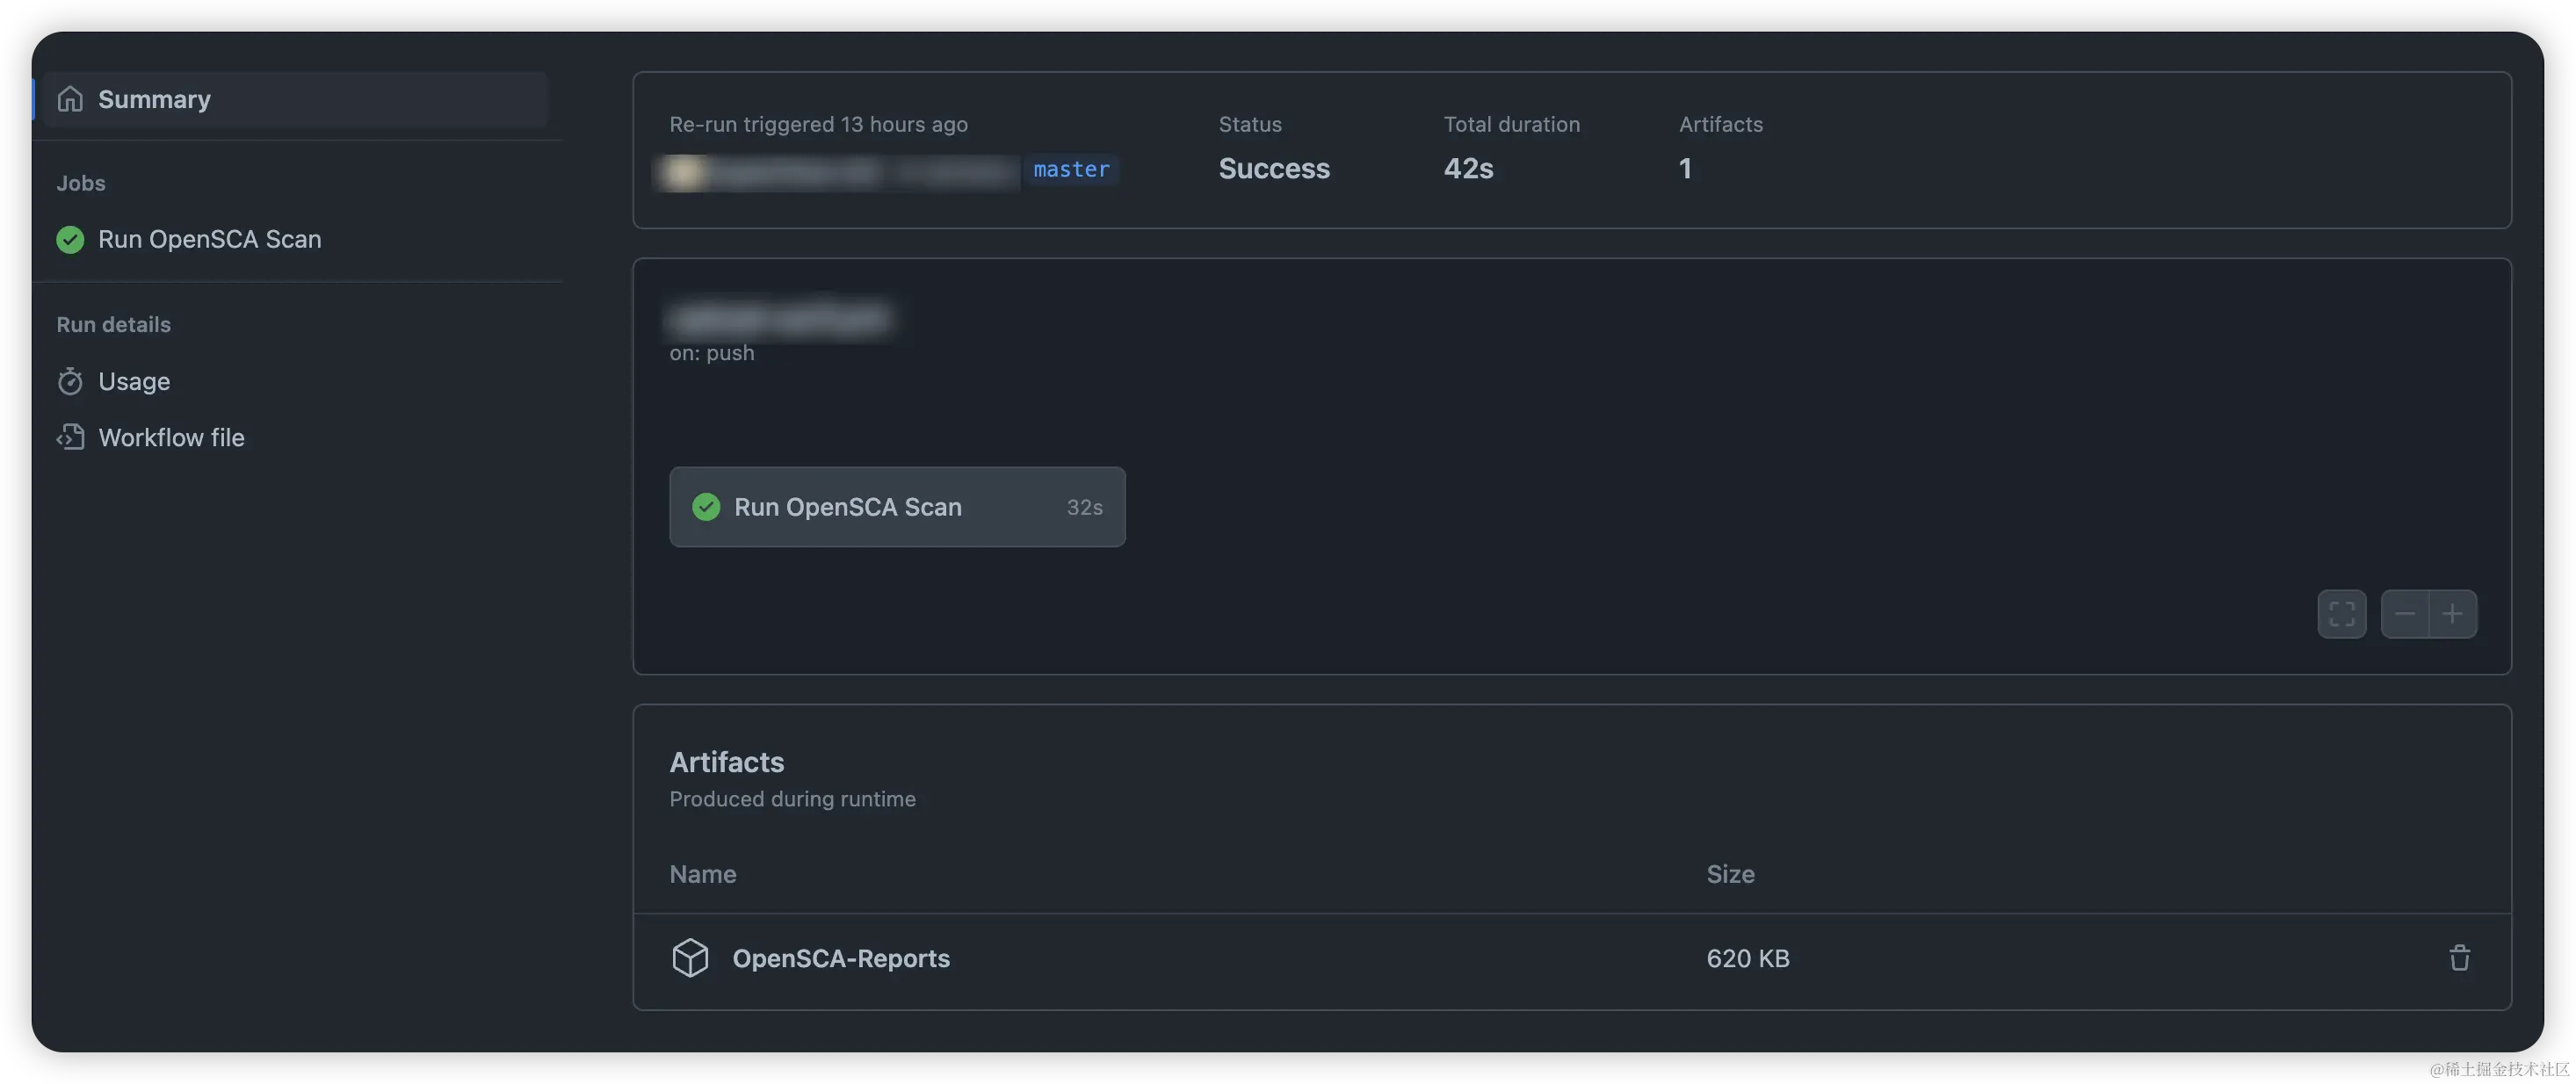
Task: Click the Summary home icon
Action: point(70,99)
